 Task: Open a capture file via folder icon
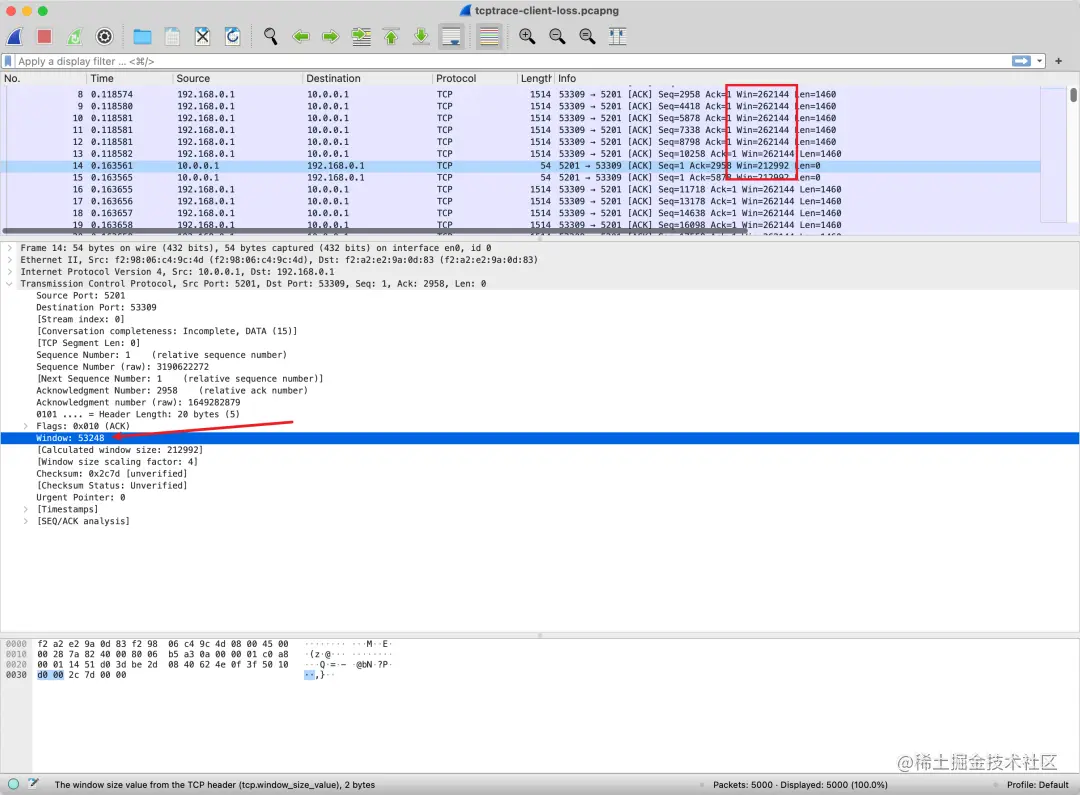click(143, 37)
